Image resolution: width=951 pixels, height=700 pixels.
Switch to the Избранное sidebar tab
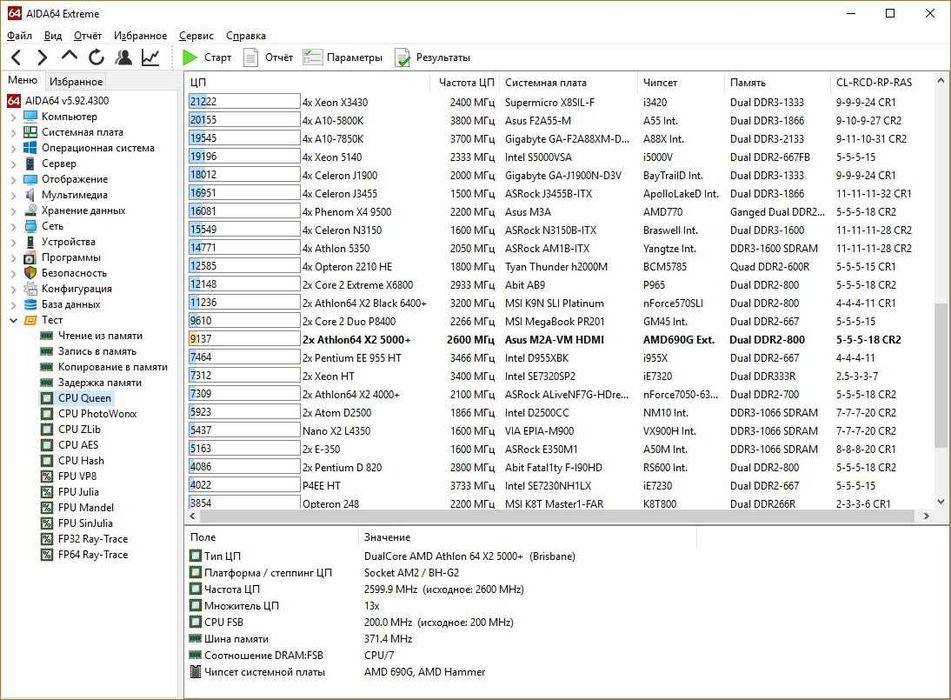click(x=76, y=81)
